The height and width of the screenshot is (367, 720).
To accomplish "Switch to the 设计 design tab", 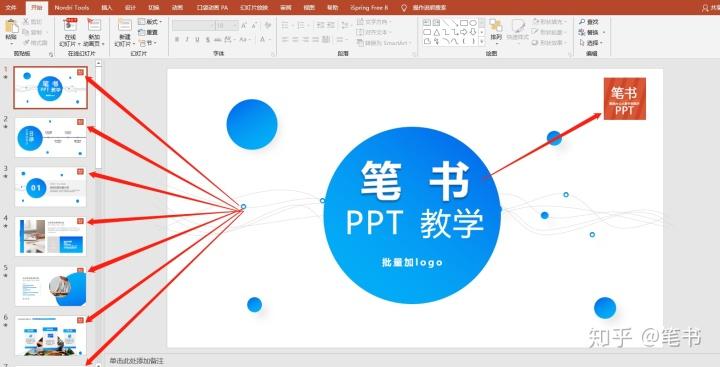I will coord(130,8).
